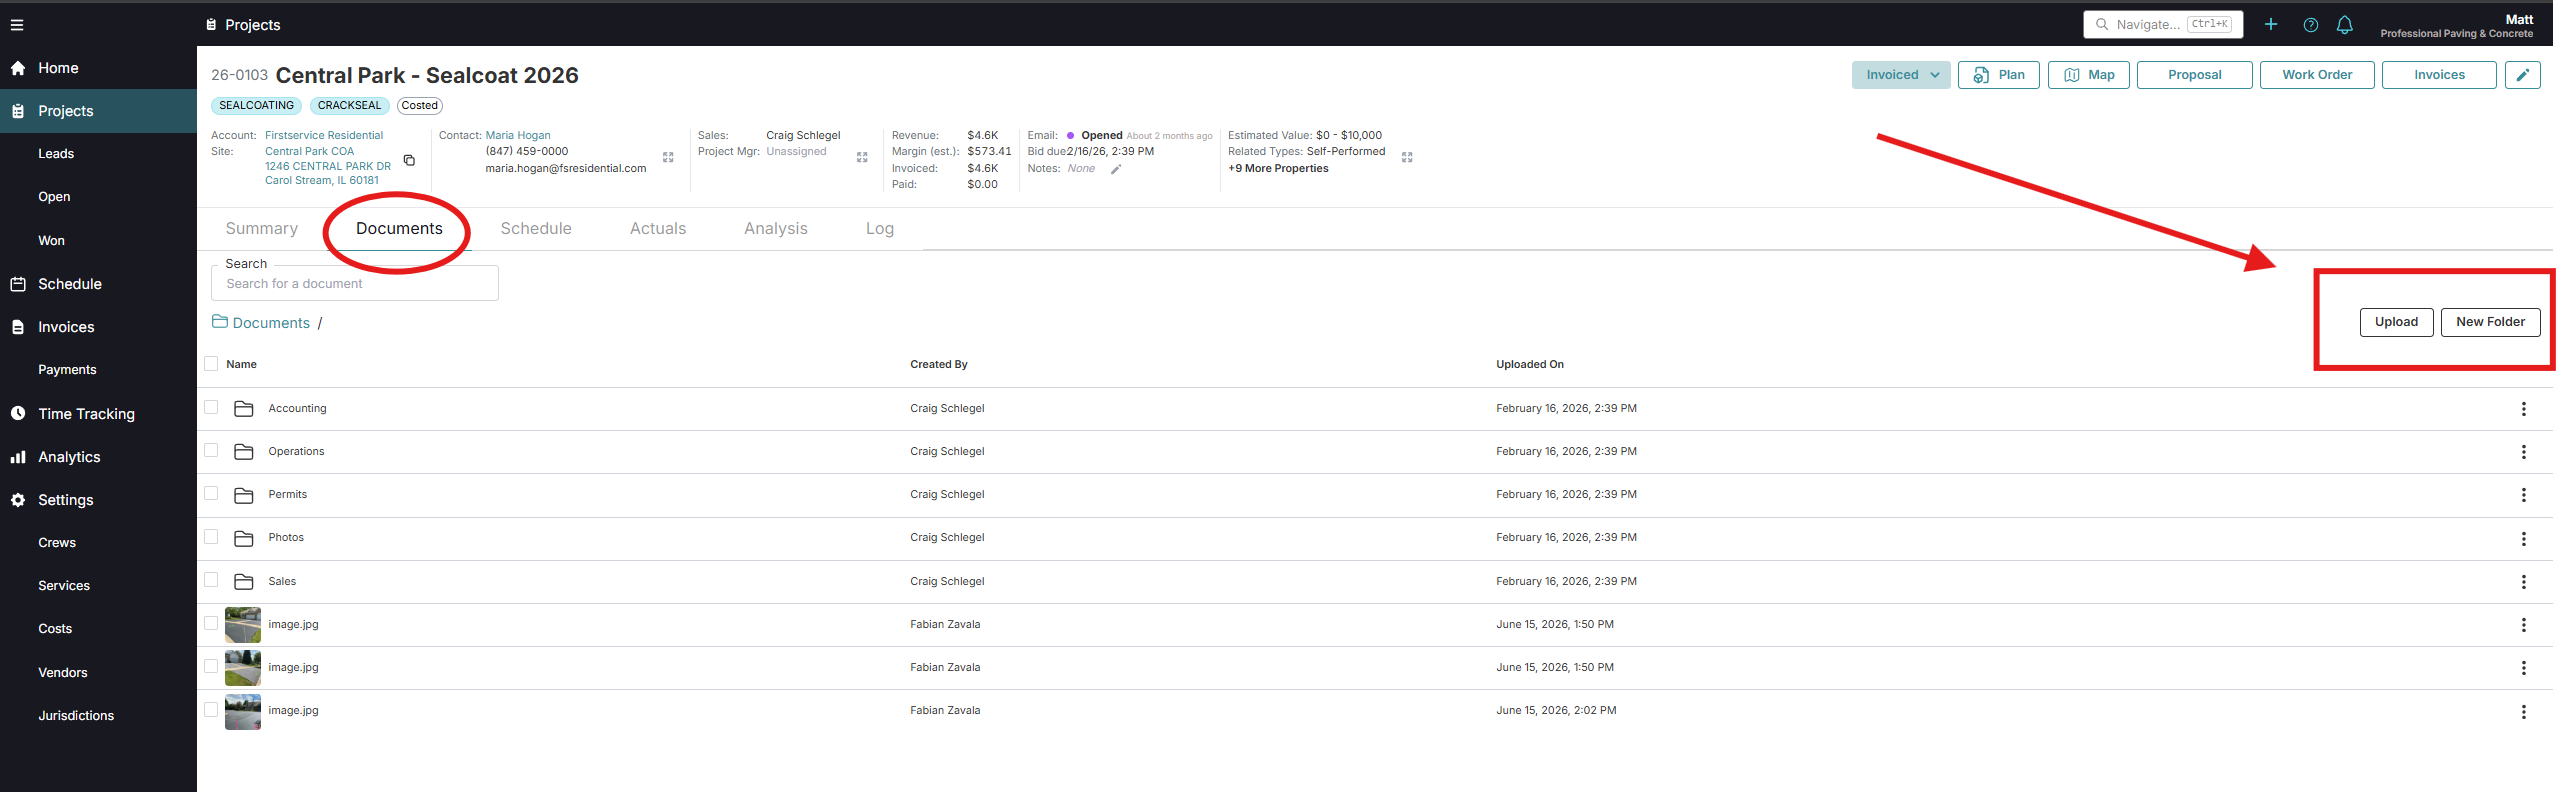The width and height of the screenshot is (2557, 792).
Task: Switch to the Summary tab
Action: tap(262, 229)
